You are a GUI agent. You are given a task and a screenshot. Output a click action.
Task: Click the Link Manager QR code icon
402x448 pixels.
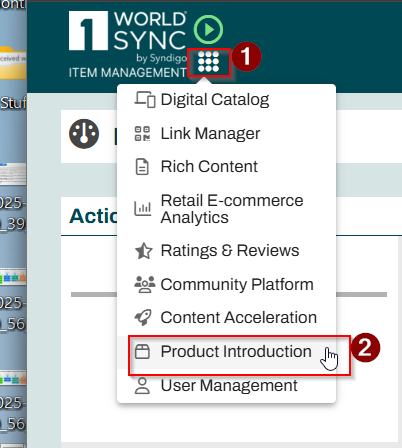coord(142,133)
